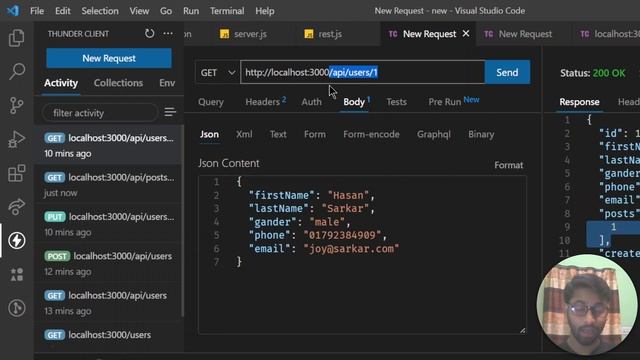Image resolution: width=640 pixels, height=360 pixels.
Task: Open the Selection menu
Action: tap(100, 11)
